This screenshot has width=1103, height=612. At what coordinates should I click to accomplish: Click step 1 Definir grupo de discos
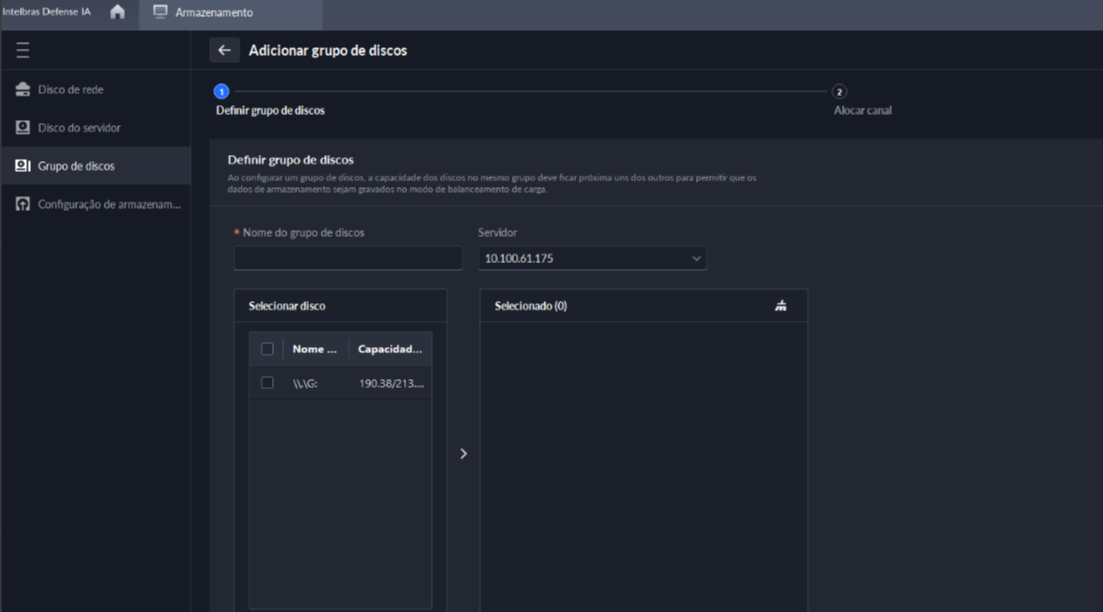[222, 92]
